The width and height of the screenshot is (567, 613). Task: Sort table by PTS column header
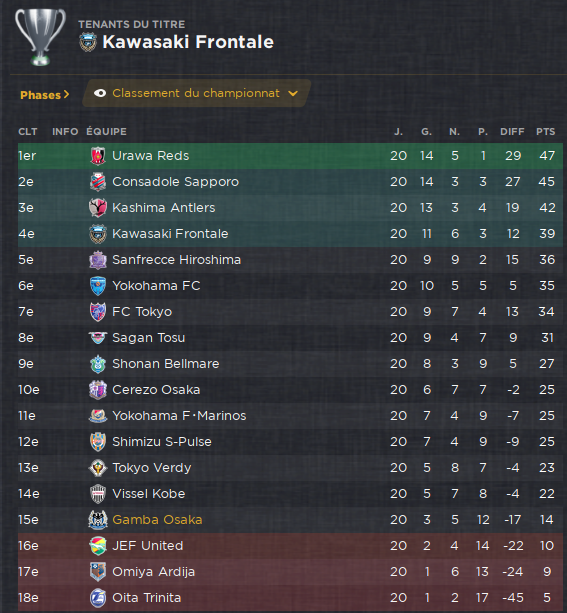[x=545, y=132]
